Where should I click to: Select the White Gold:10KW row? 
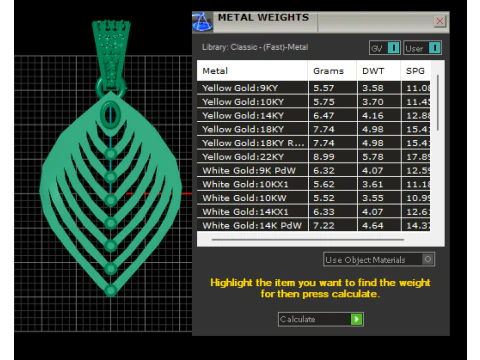point(313,198)
